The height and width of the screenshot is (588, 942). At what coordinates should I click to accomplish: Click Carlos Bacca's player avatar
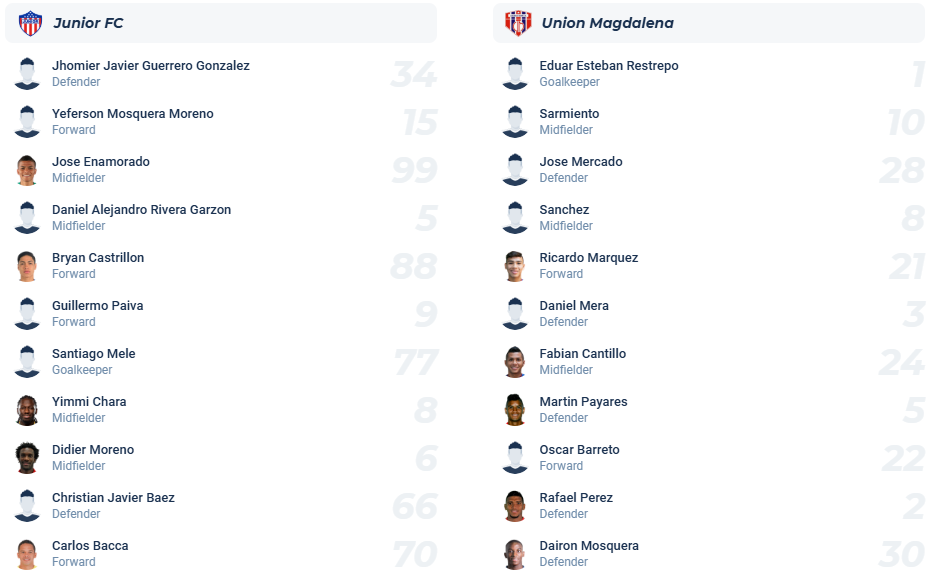pos(27,553)
